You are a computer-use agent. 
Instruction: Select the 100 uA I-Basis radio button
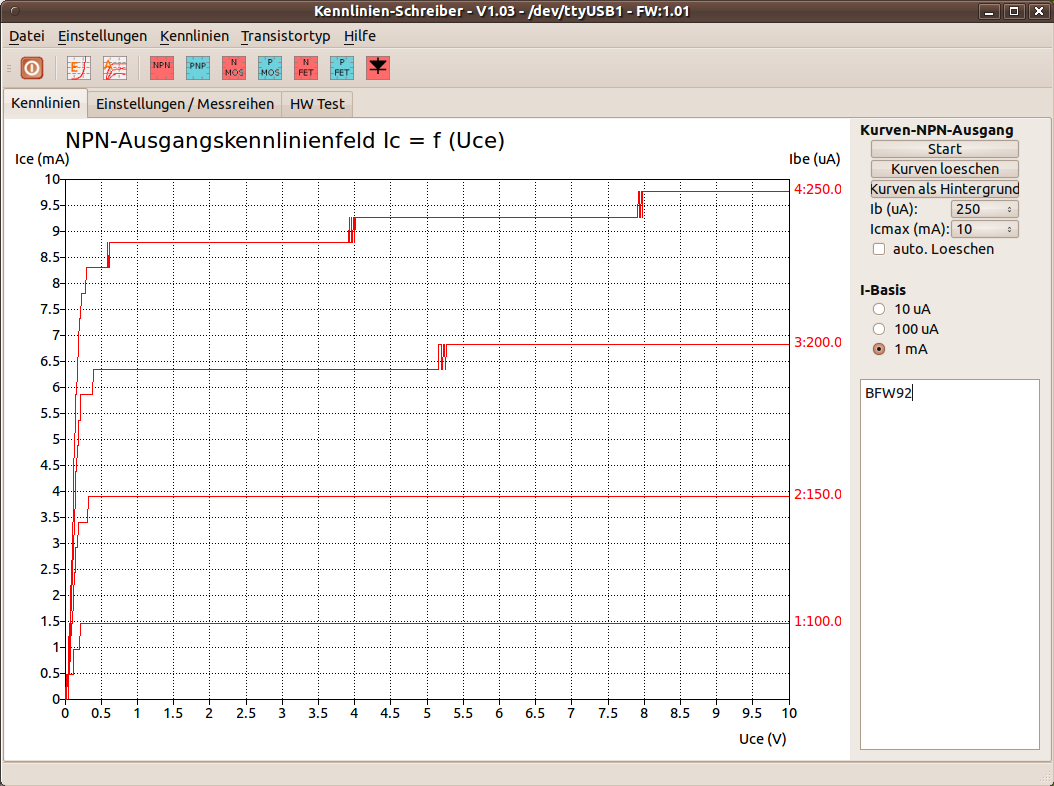(879, 329)
